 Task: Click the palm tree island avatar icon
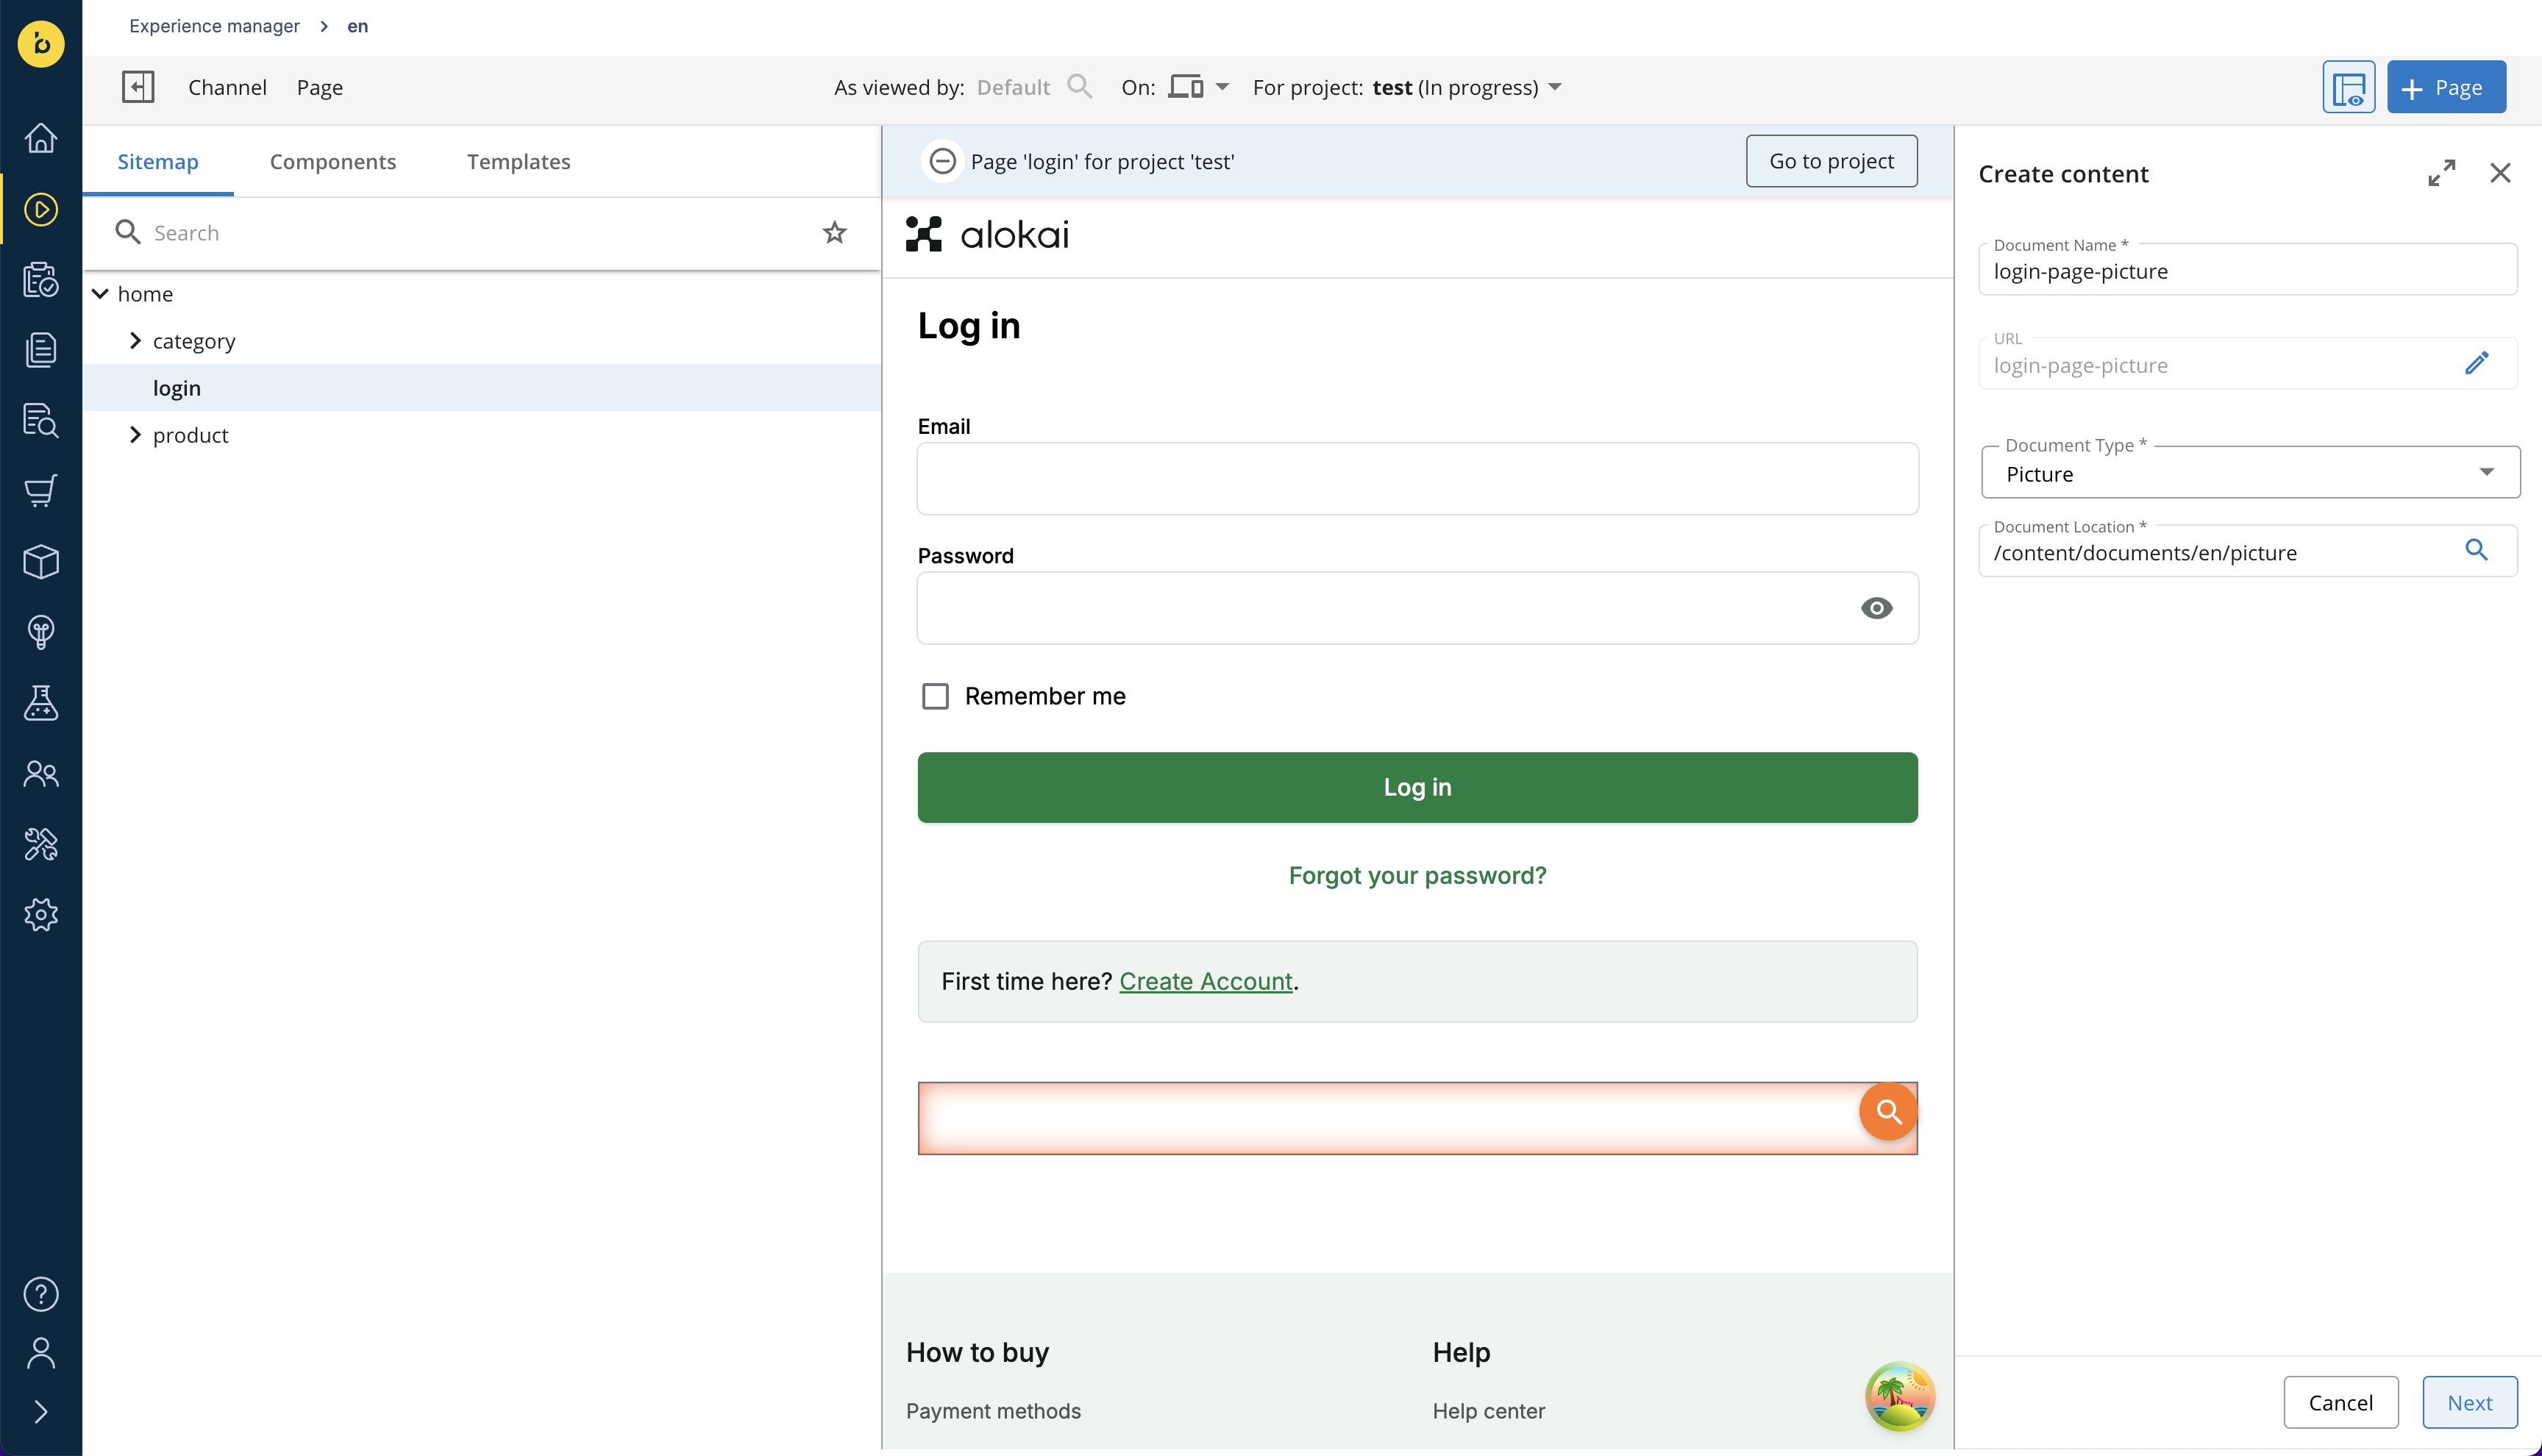click(1900, 1396)
